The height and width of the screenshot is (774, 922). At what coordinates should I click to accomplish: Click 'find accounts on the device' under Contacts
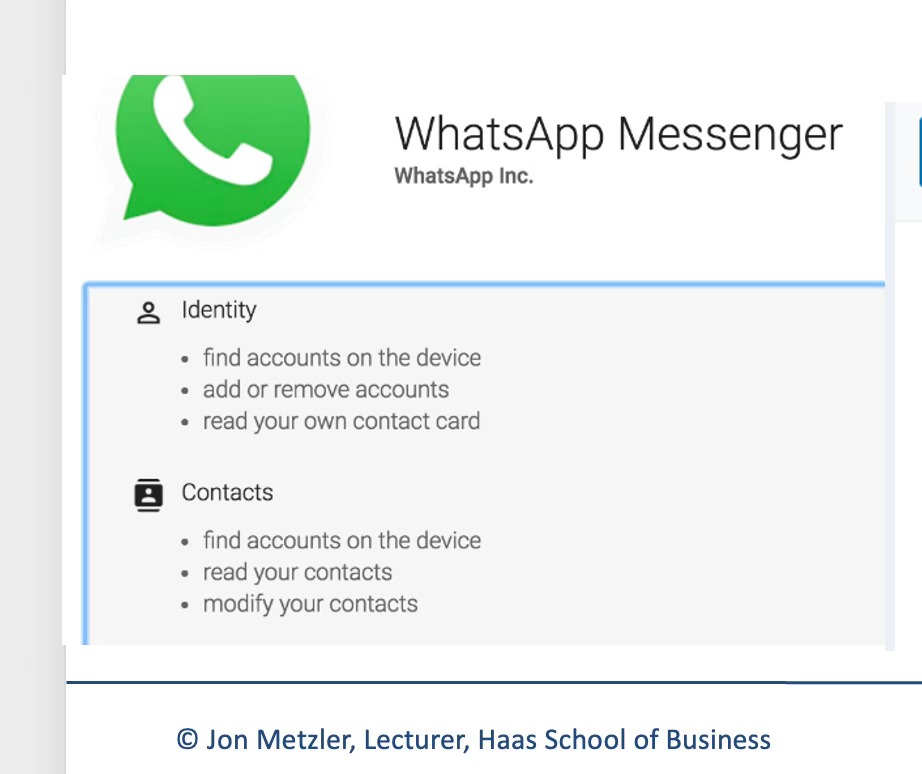342,540
